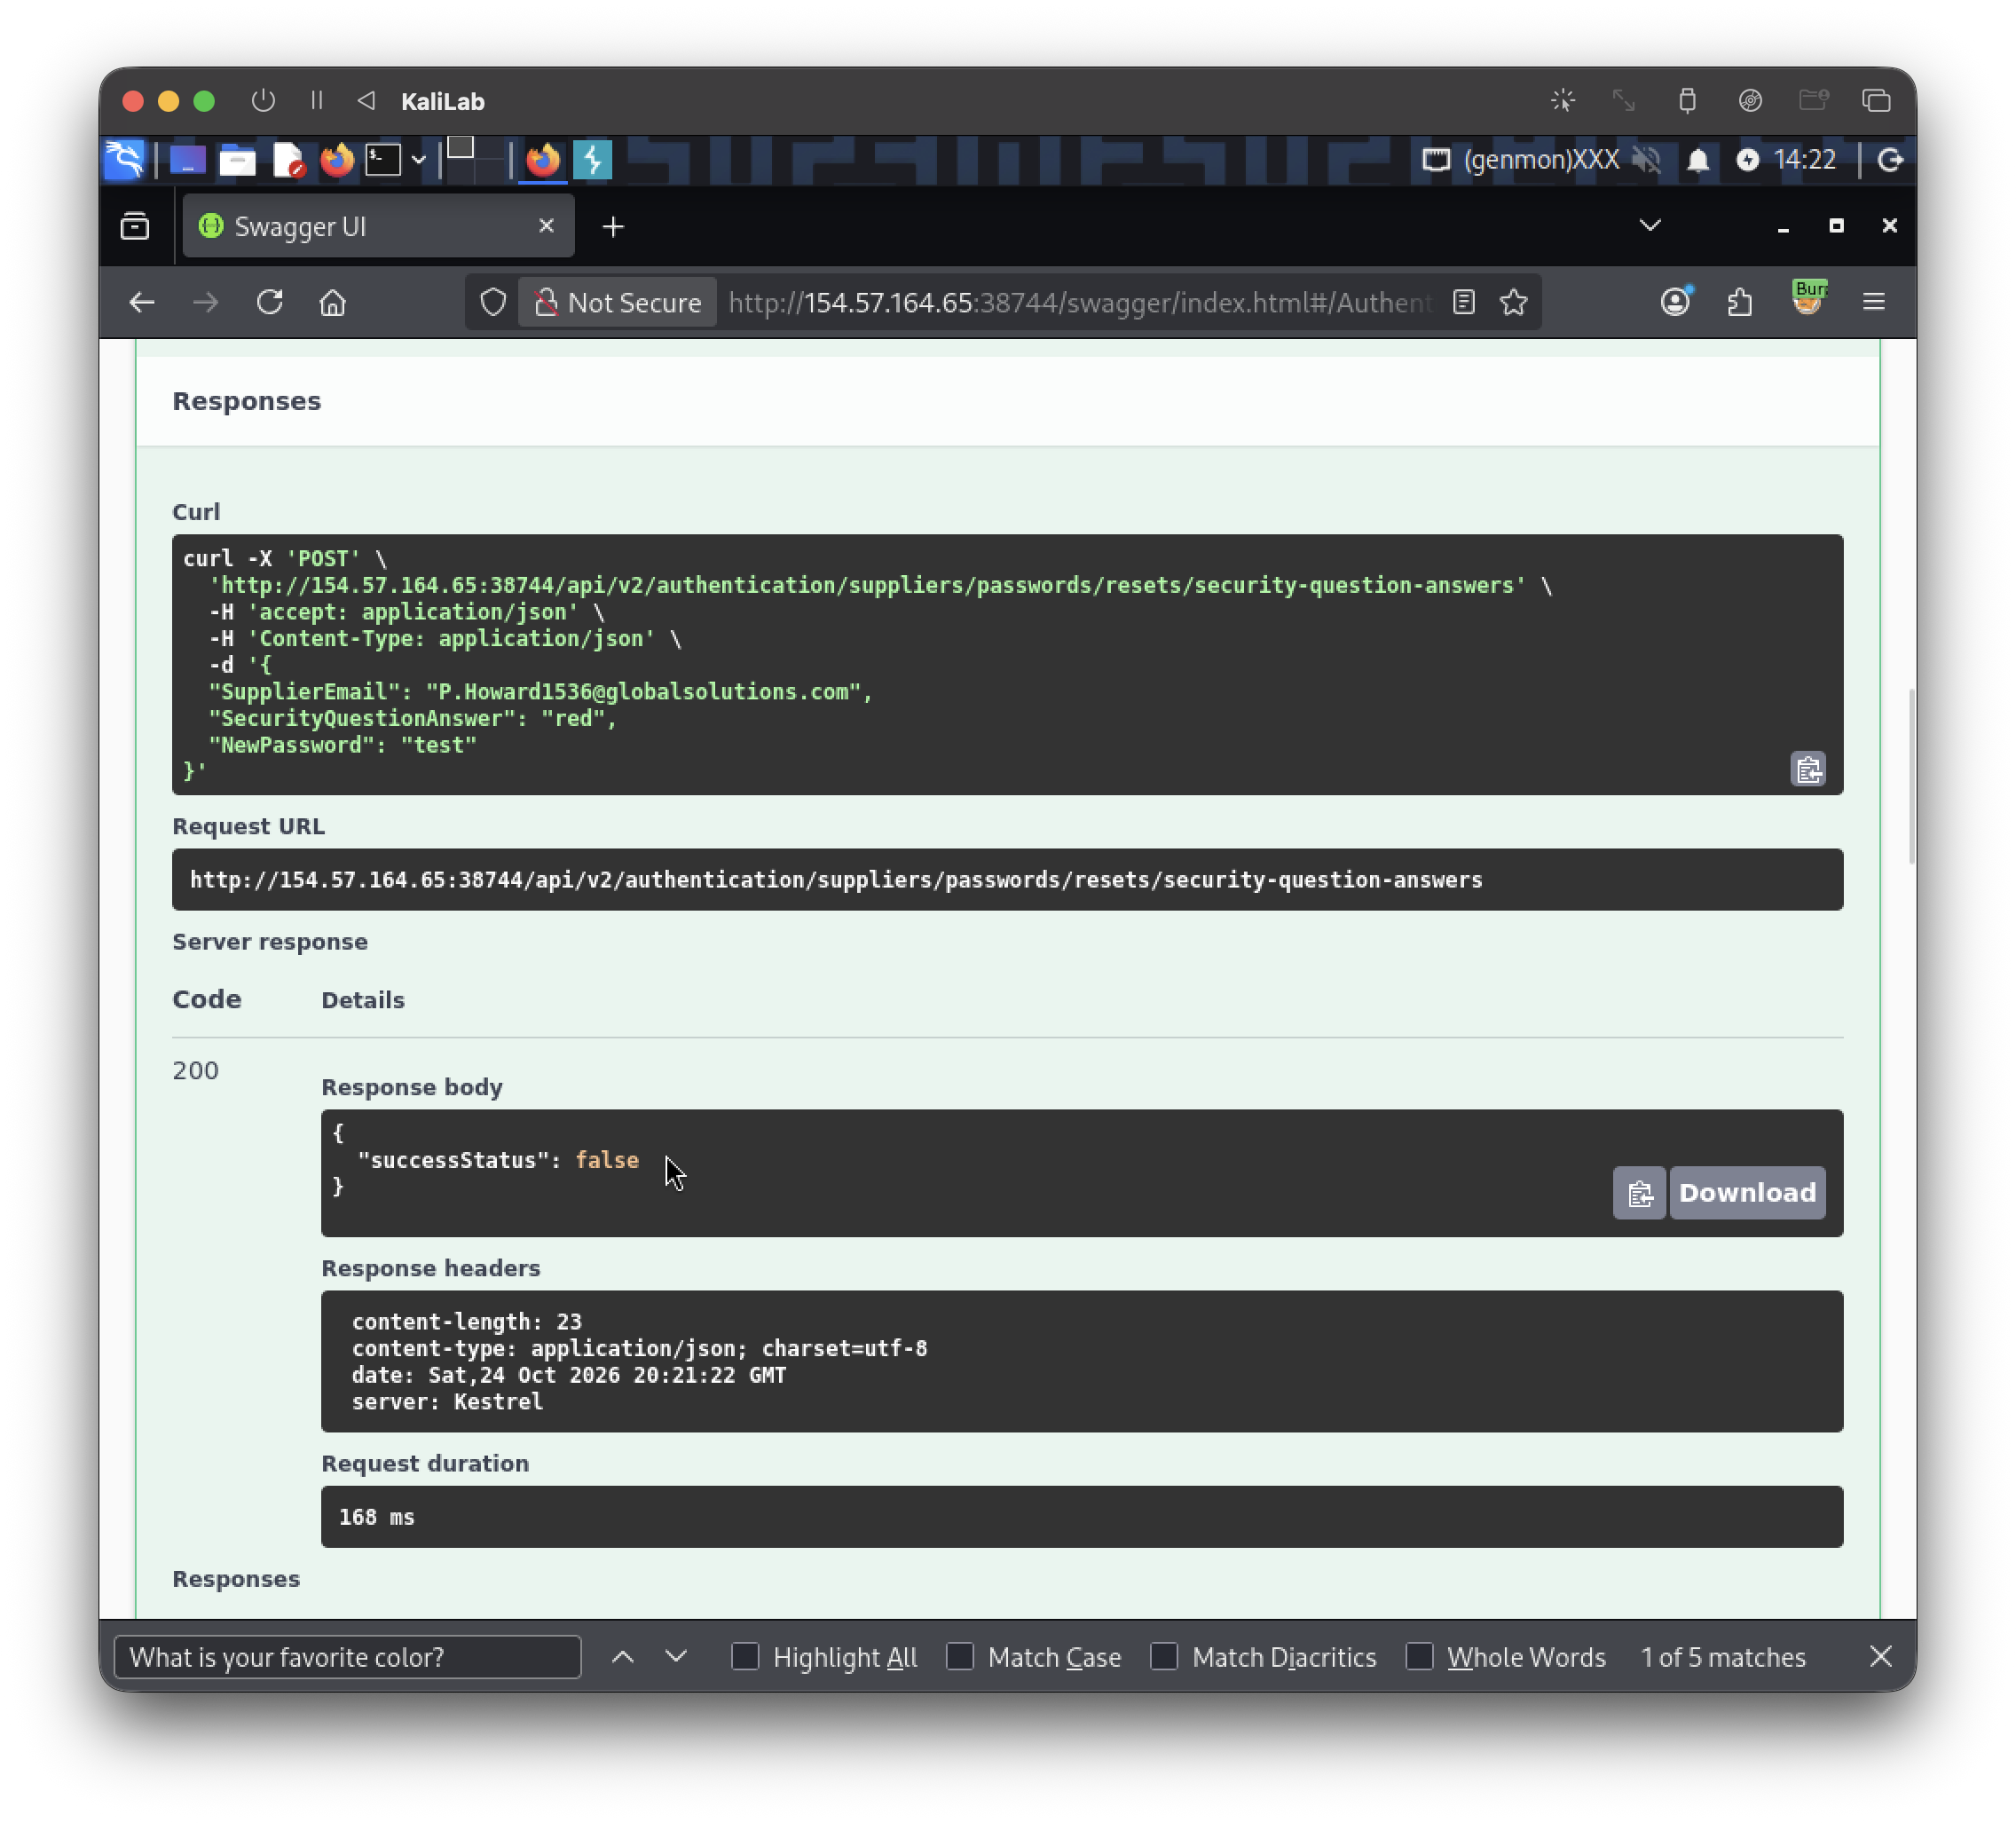
Task: Go back to previous page
Action: (142, 302)
